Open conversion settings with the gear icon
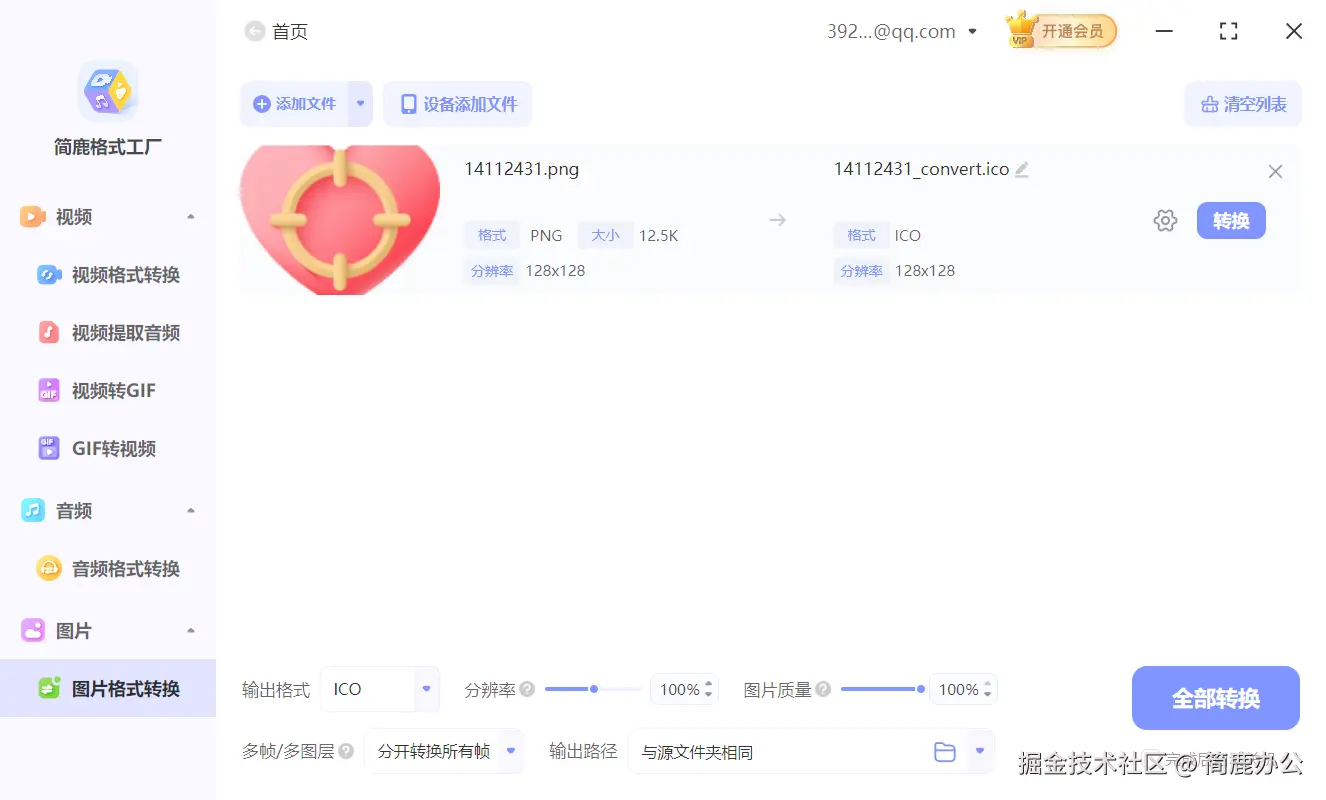 (x=1165, y=220)
